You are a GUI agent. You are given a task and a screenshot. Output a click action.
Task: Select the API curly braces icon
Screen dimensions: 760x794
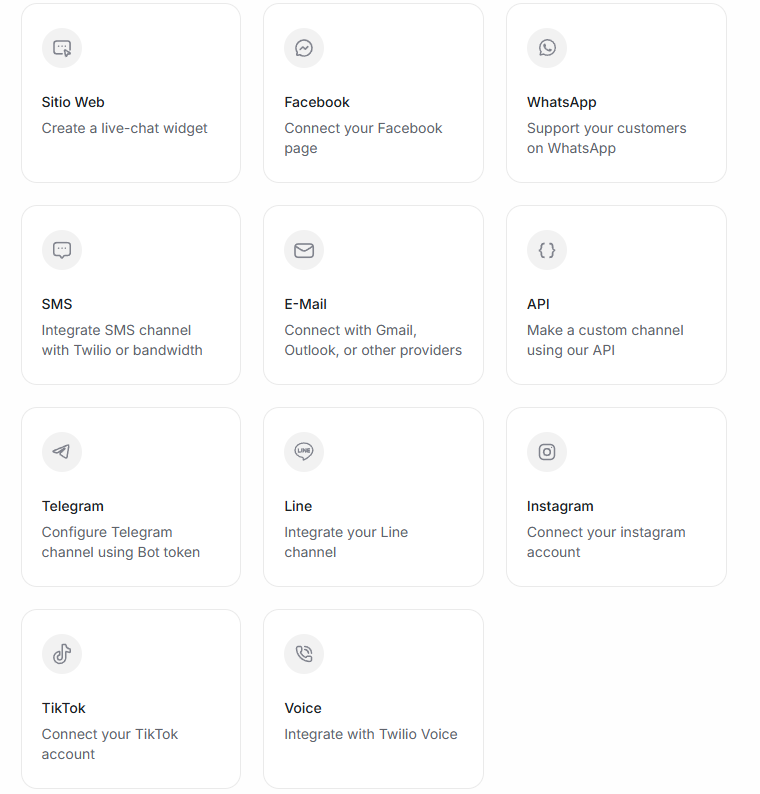pyautogui.click(x=547, y=250)
